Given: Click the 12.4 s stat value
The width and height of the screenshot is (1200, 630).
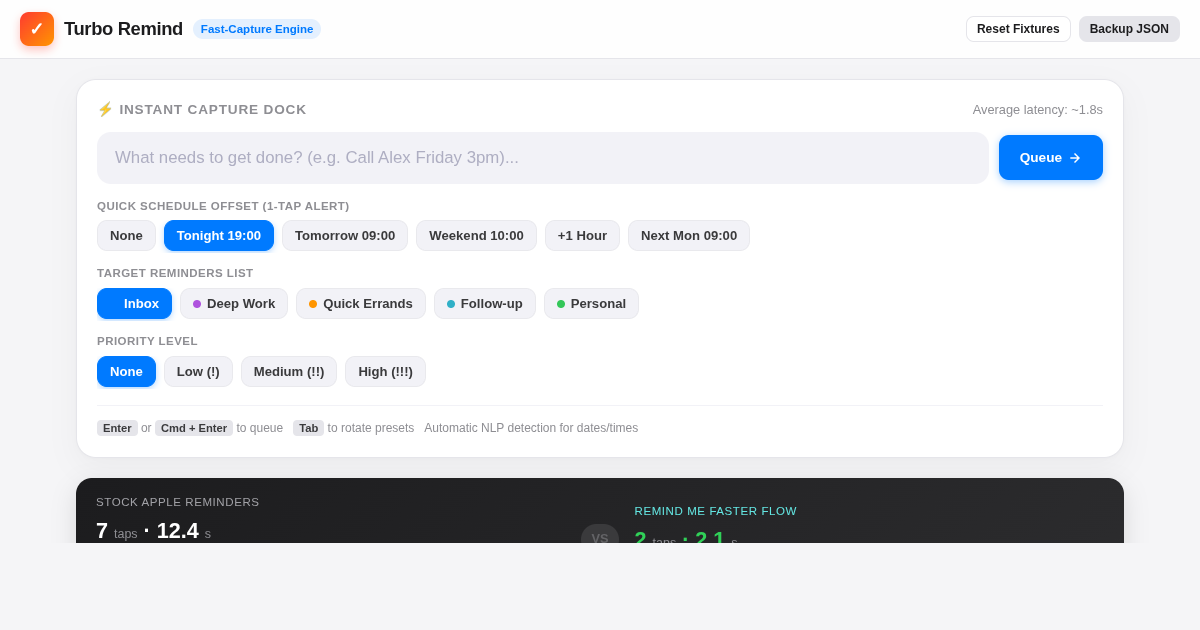Looking at the screenshot, I should 184,531.
